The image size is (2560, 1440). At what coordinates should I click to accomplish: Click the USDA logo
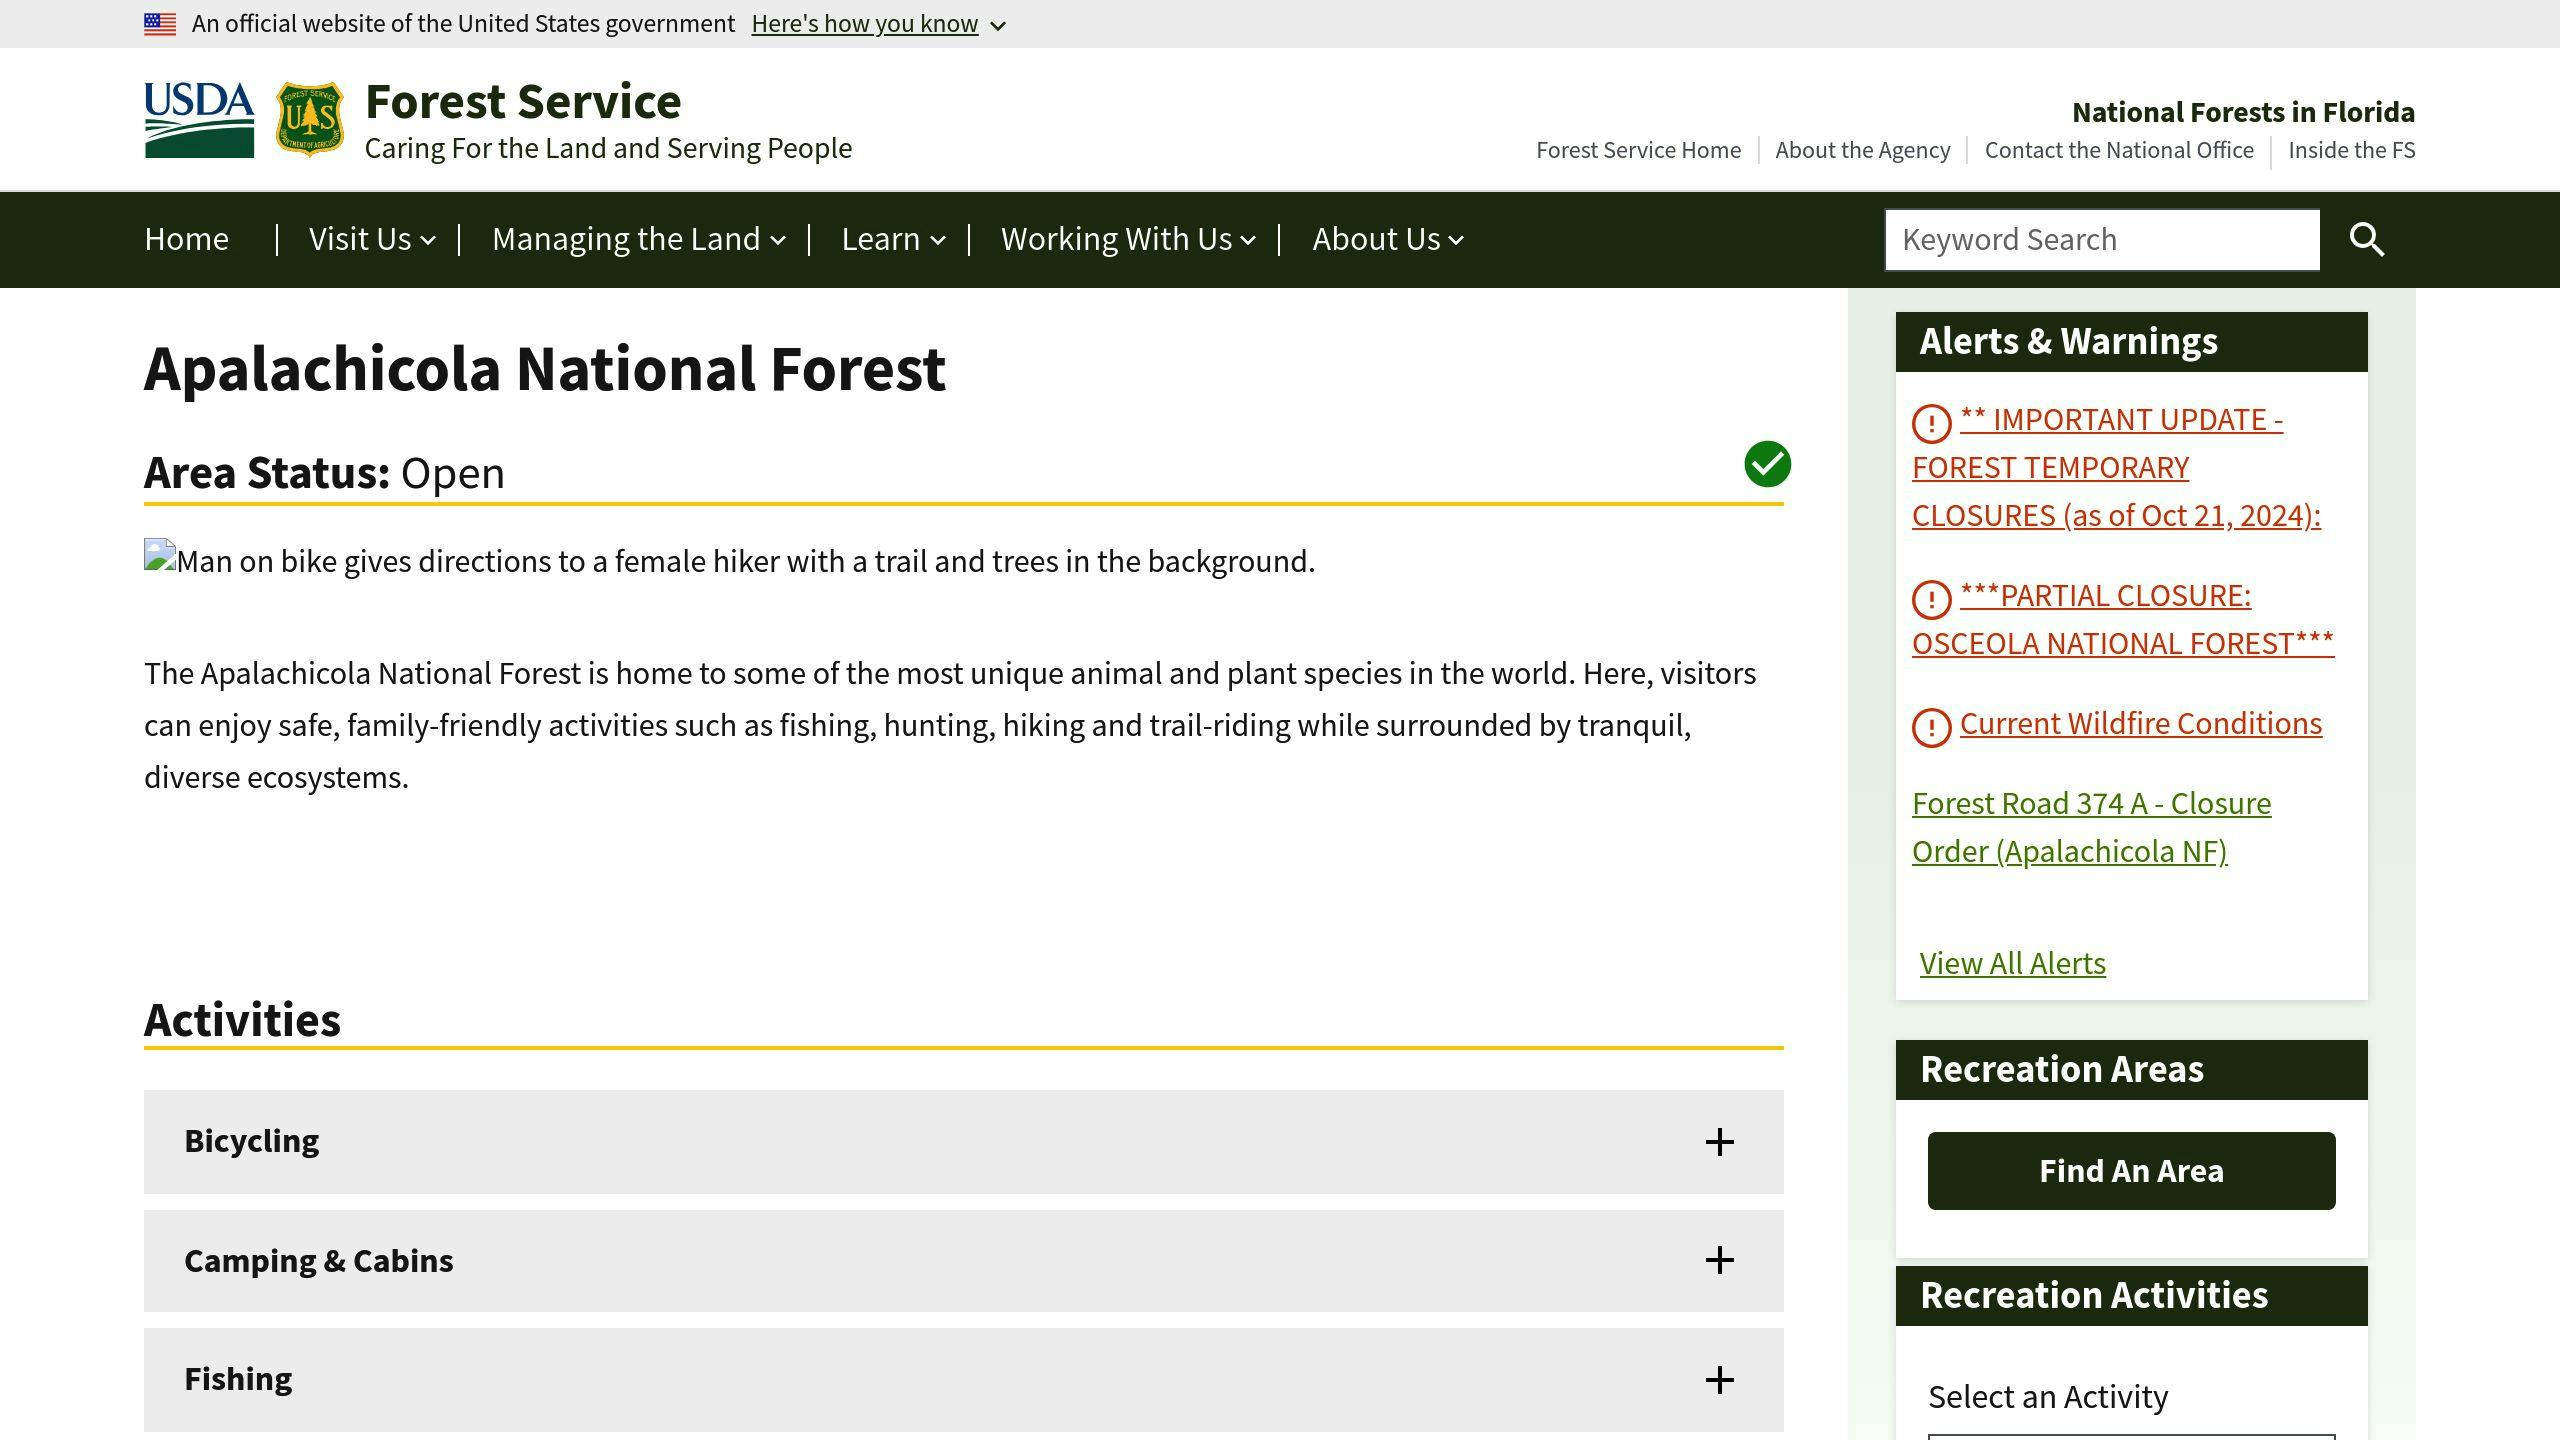(x=199, y=120)
